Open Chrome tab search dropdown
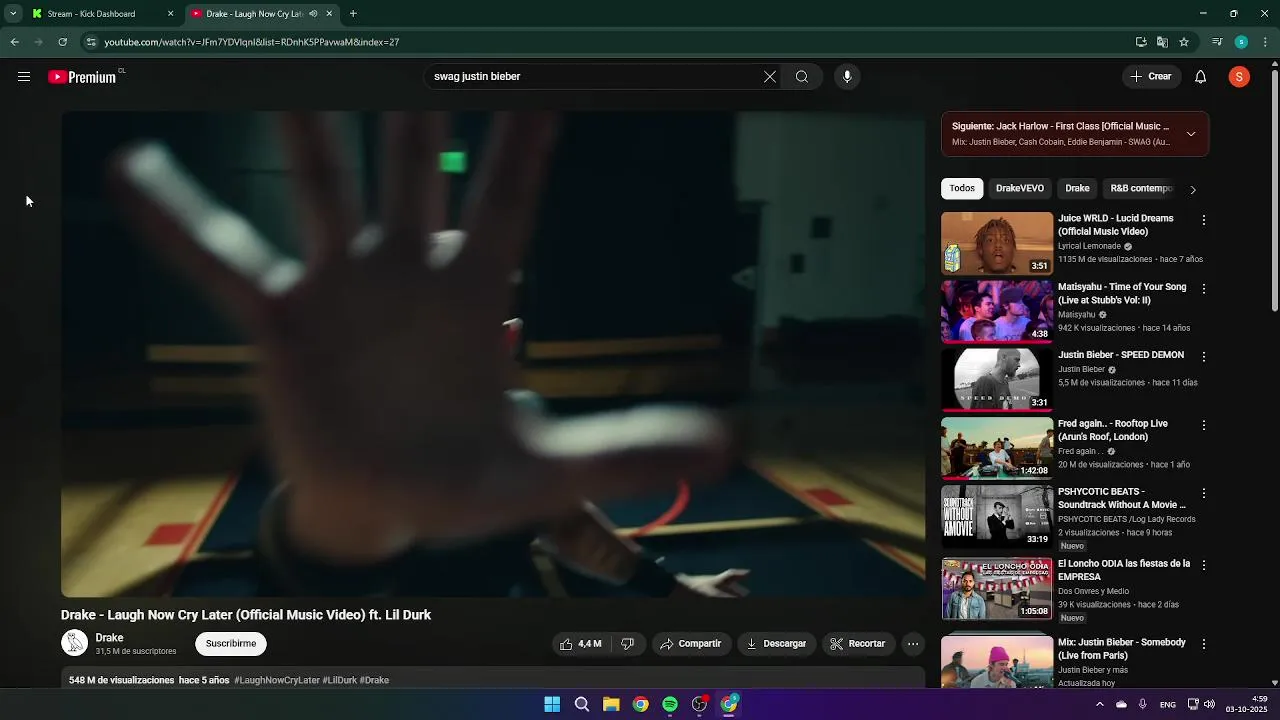The width and height of the screenshot is (1280, 720). (13, 14)
